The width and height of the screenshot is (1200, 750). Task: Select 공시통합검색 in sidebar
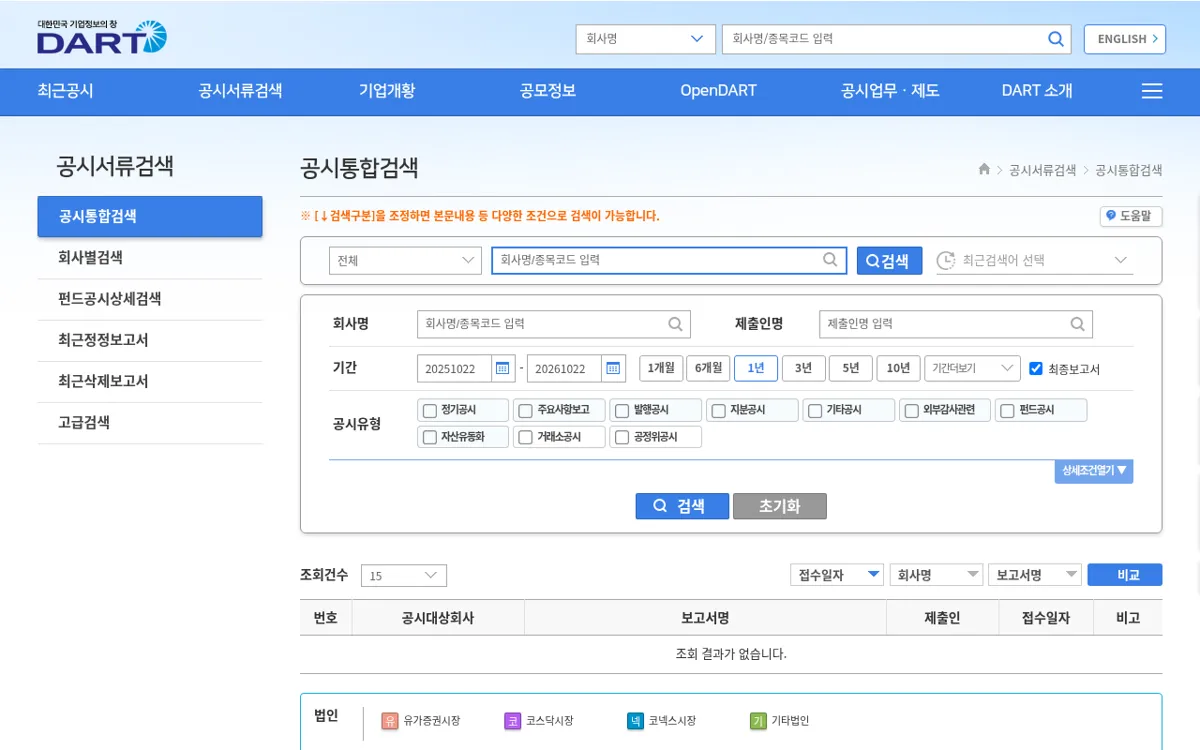pos(150,216)
